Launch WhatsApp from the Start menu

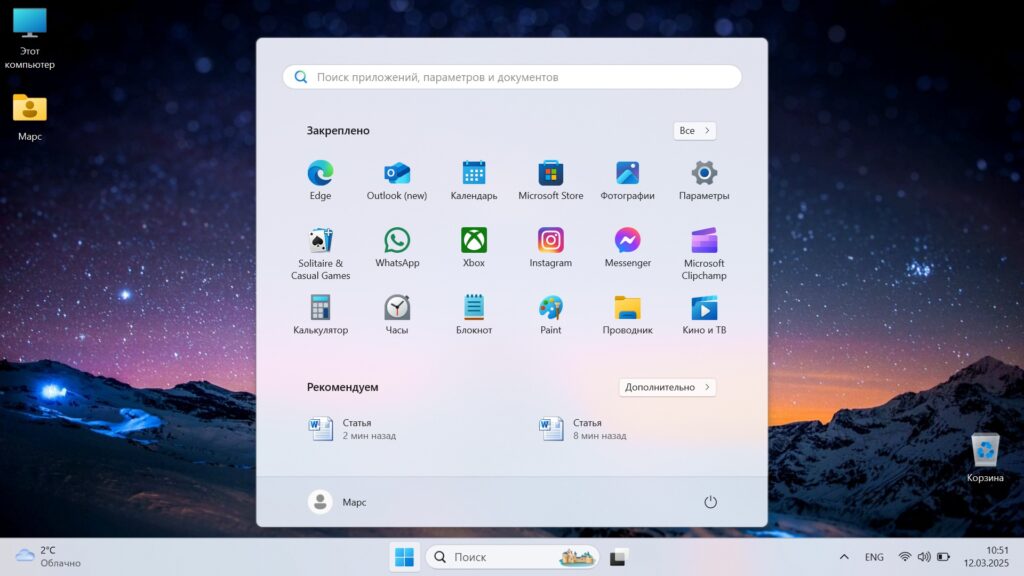pos(397,248)
